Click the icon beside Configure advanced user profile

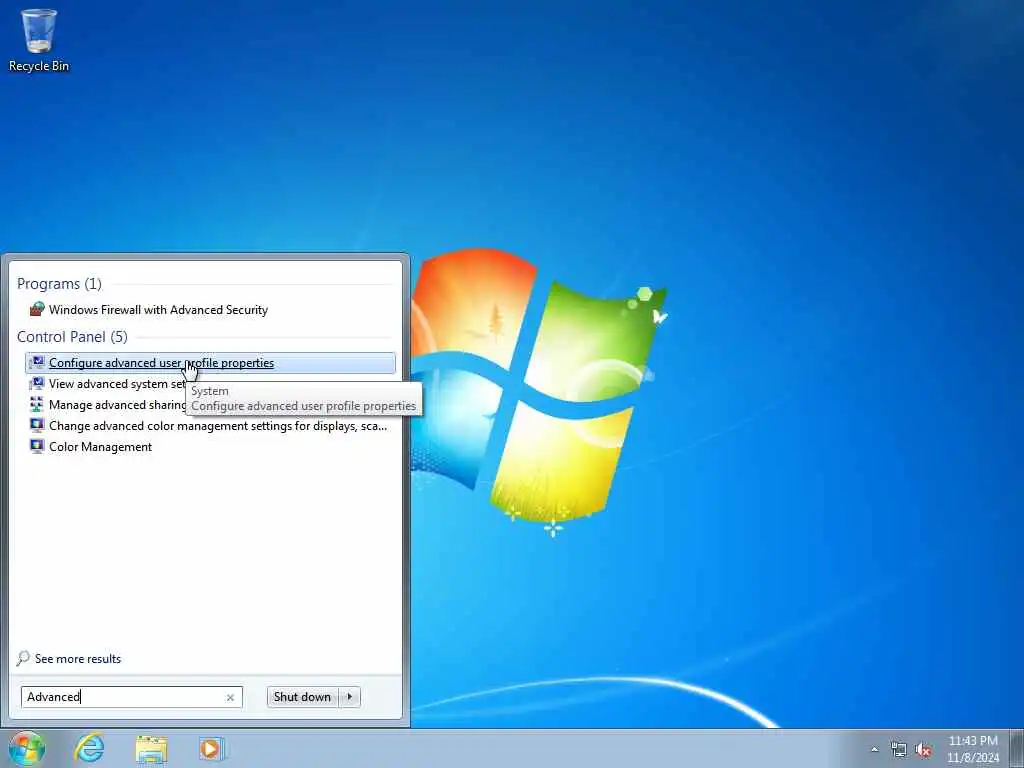point(37,362)
